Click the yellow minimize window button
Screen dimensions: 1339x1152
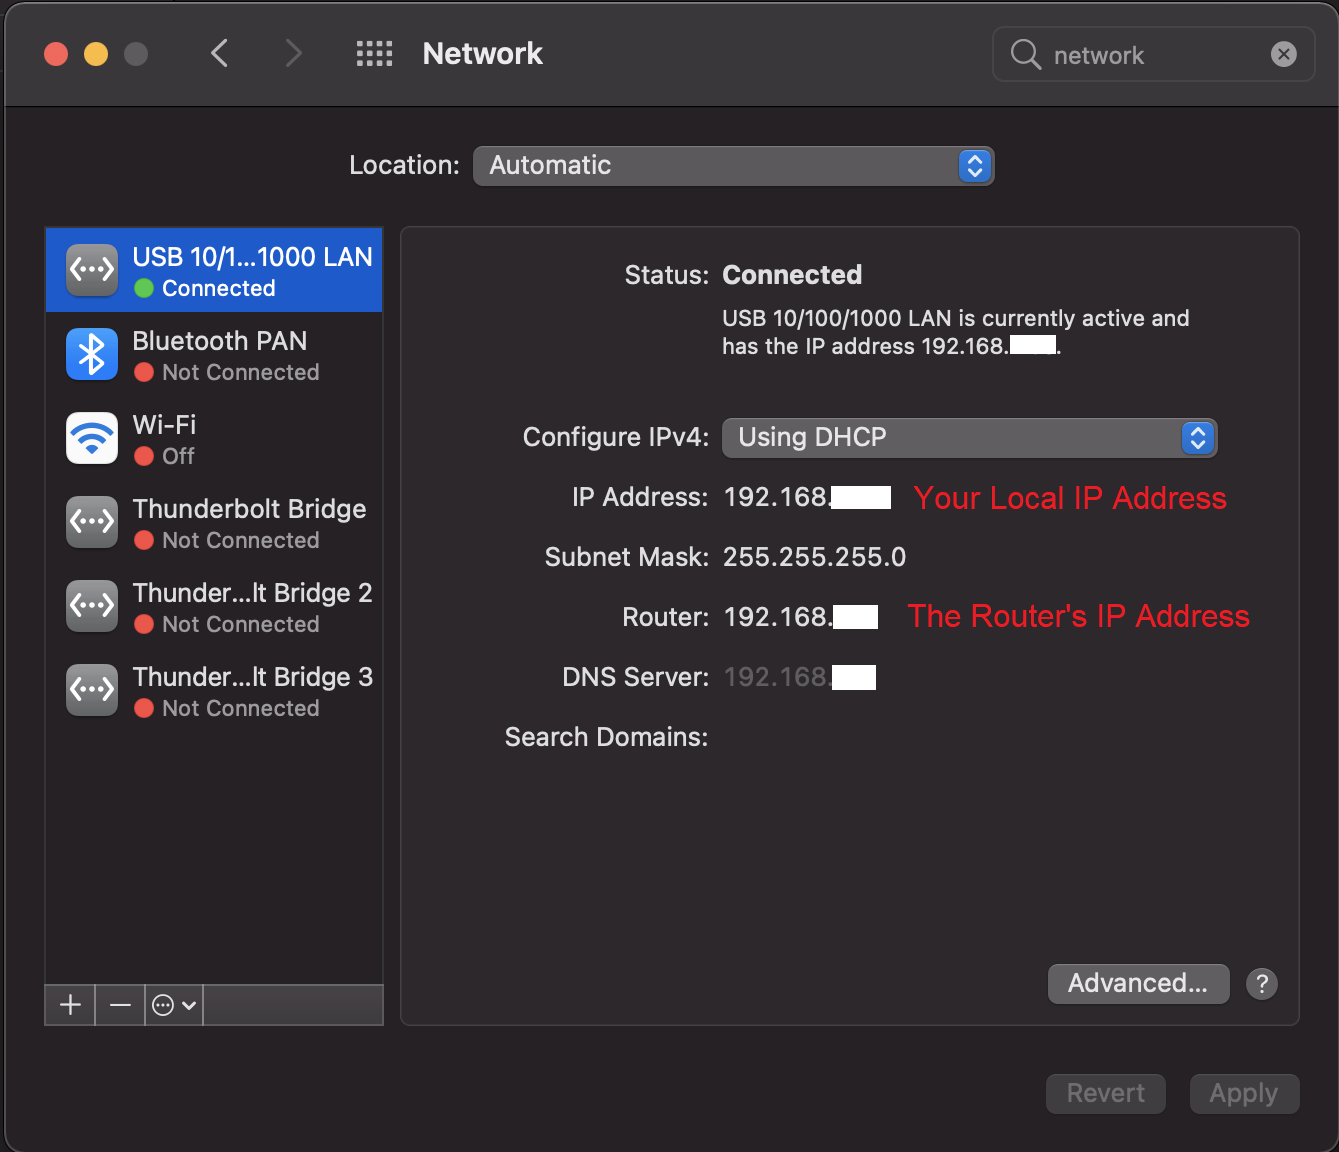pyautogui.click(x=96, y=54)
